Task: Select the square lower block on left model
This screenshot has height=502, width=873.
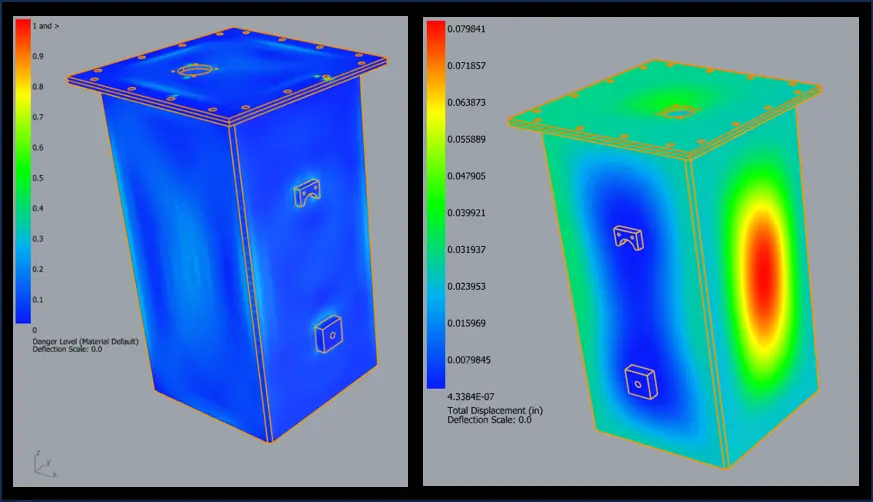Action: [328, 334]
